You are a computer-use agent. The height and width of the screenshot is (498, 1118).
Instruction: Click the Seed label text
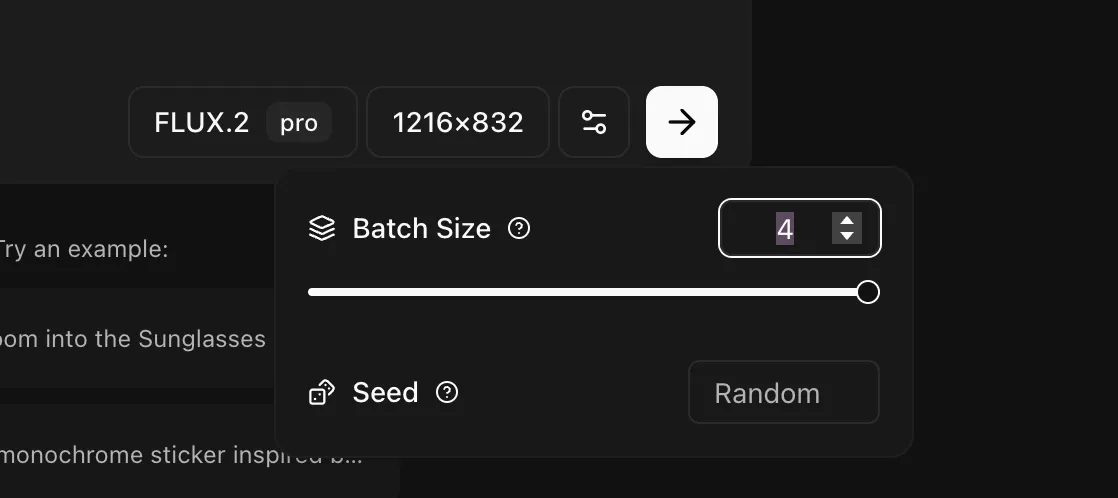[x=385, y=393]
